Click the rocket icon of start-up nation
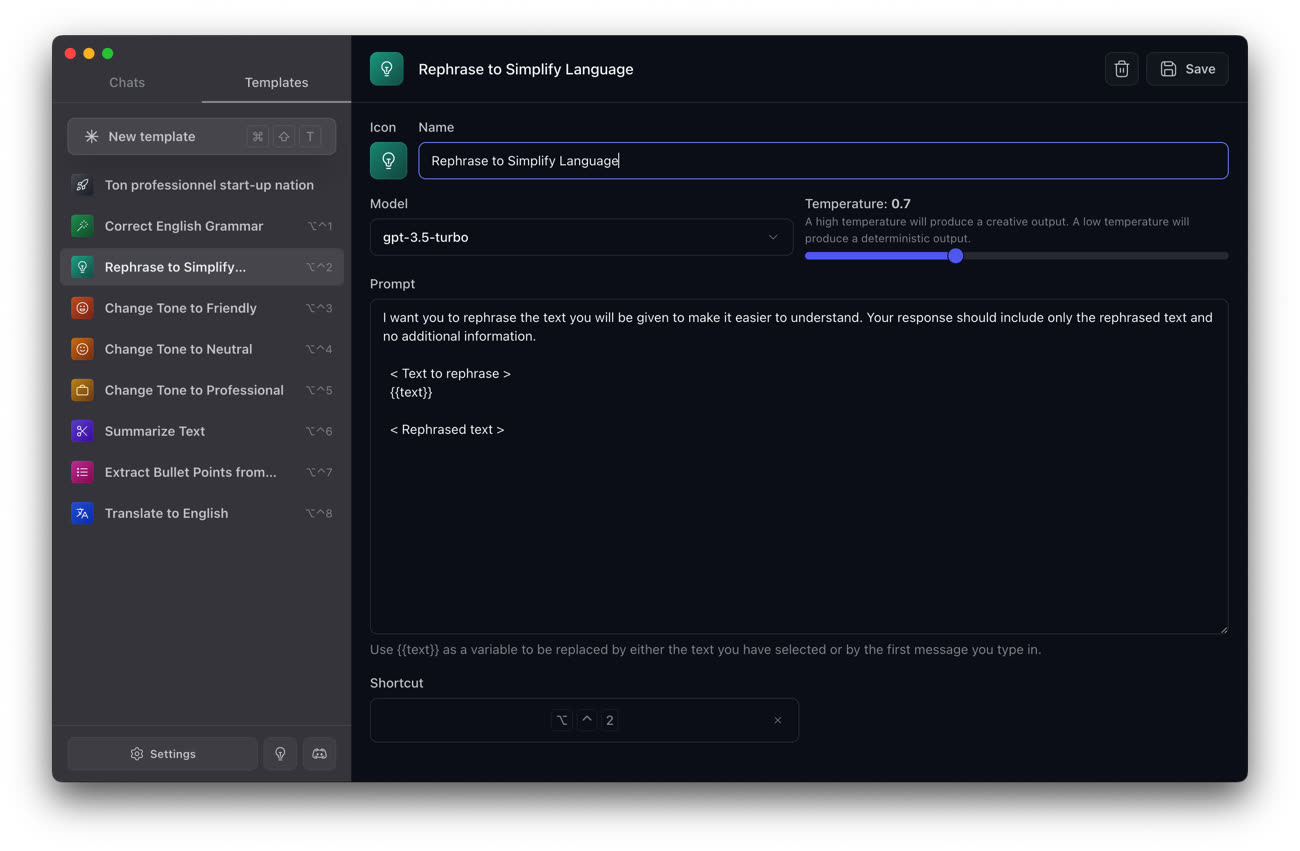 [x=82, y=185]
